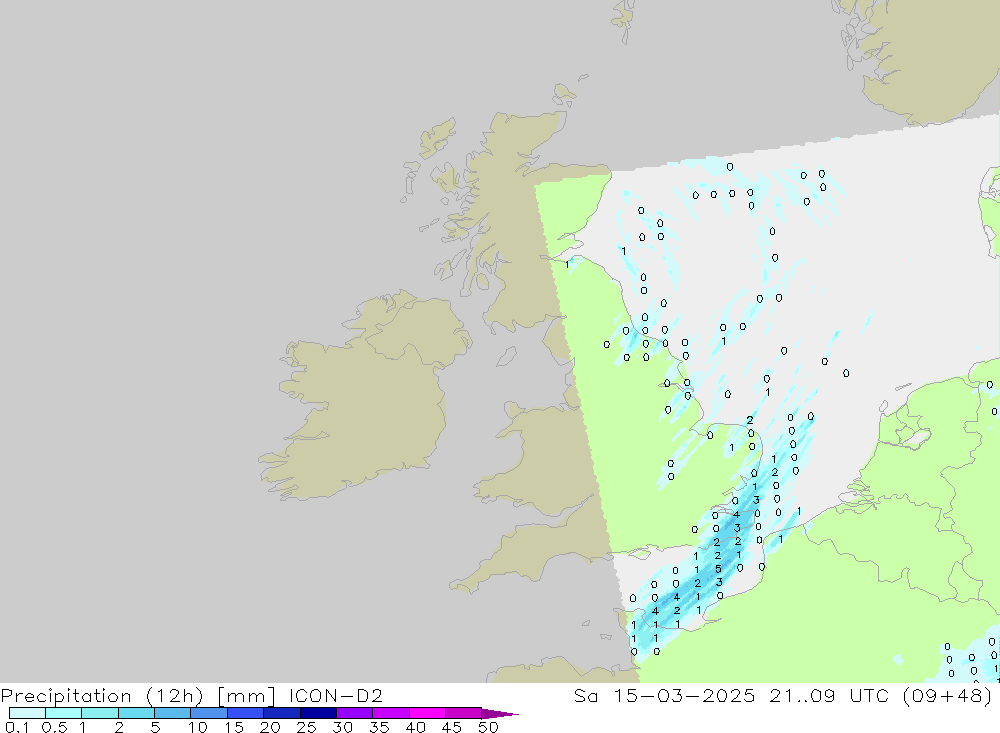Click the '25' legend scale label

click(x=306, y=727)
